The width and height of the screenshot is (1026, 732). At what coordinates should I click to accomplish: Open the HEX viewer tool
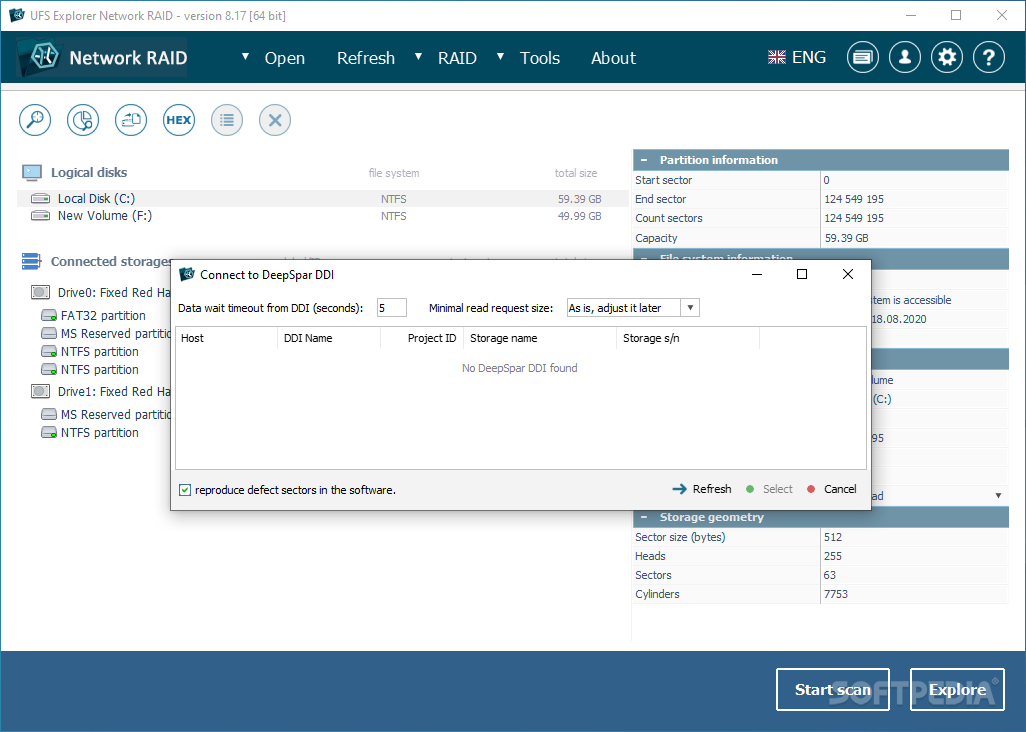(179, 120)
